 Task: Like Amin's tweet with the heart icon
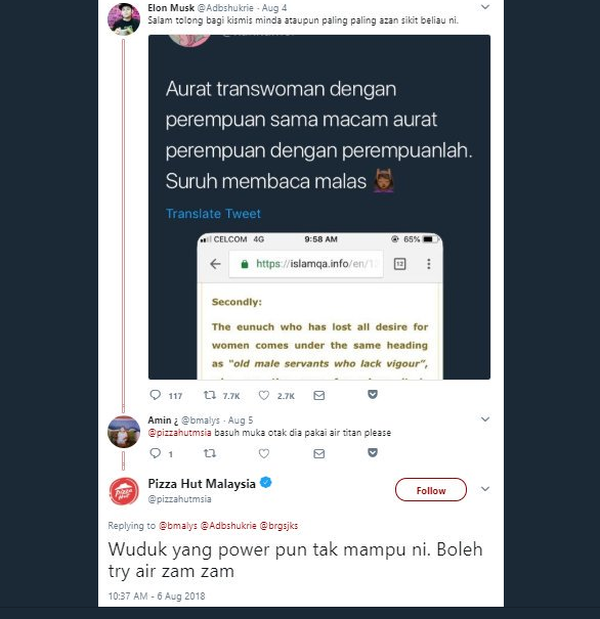coord(264,454)
